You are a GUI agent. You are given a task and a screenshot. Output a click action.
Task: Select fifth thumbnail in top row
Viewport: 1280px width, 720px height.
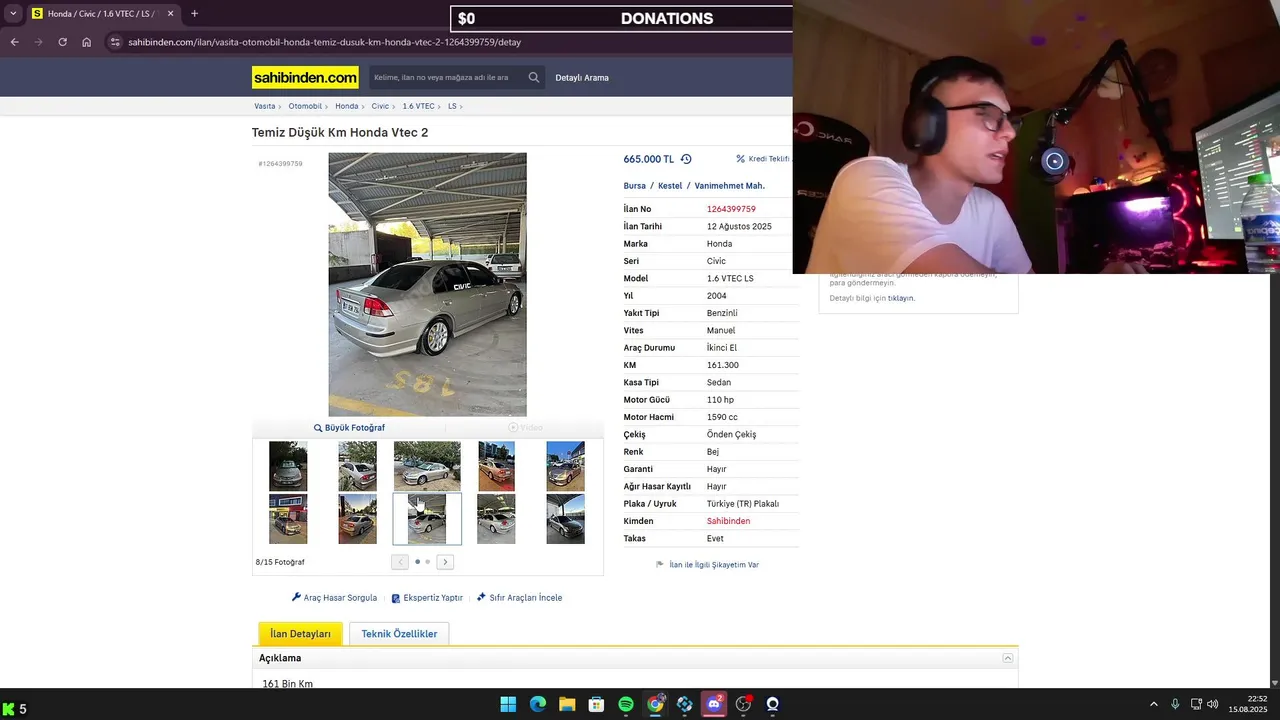[565, 466]
